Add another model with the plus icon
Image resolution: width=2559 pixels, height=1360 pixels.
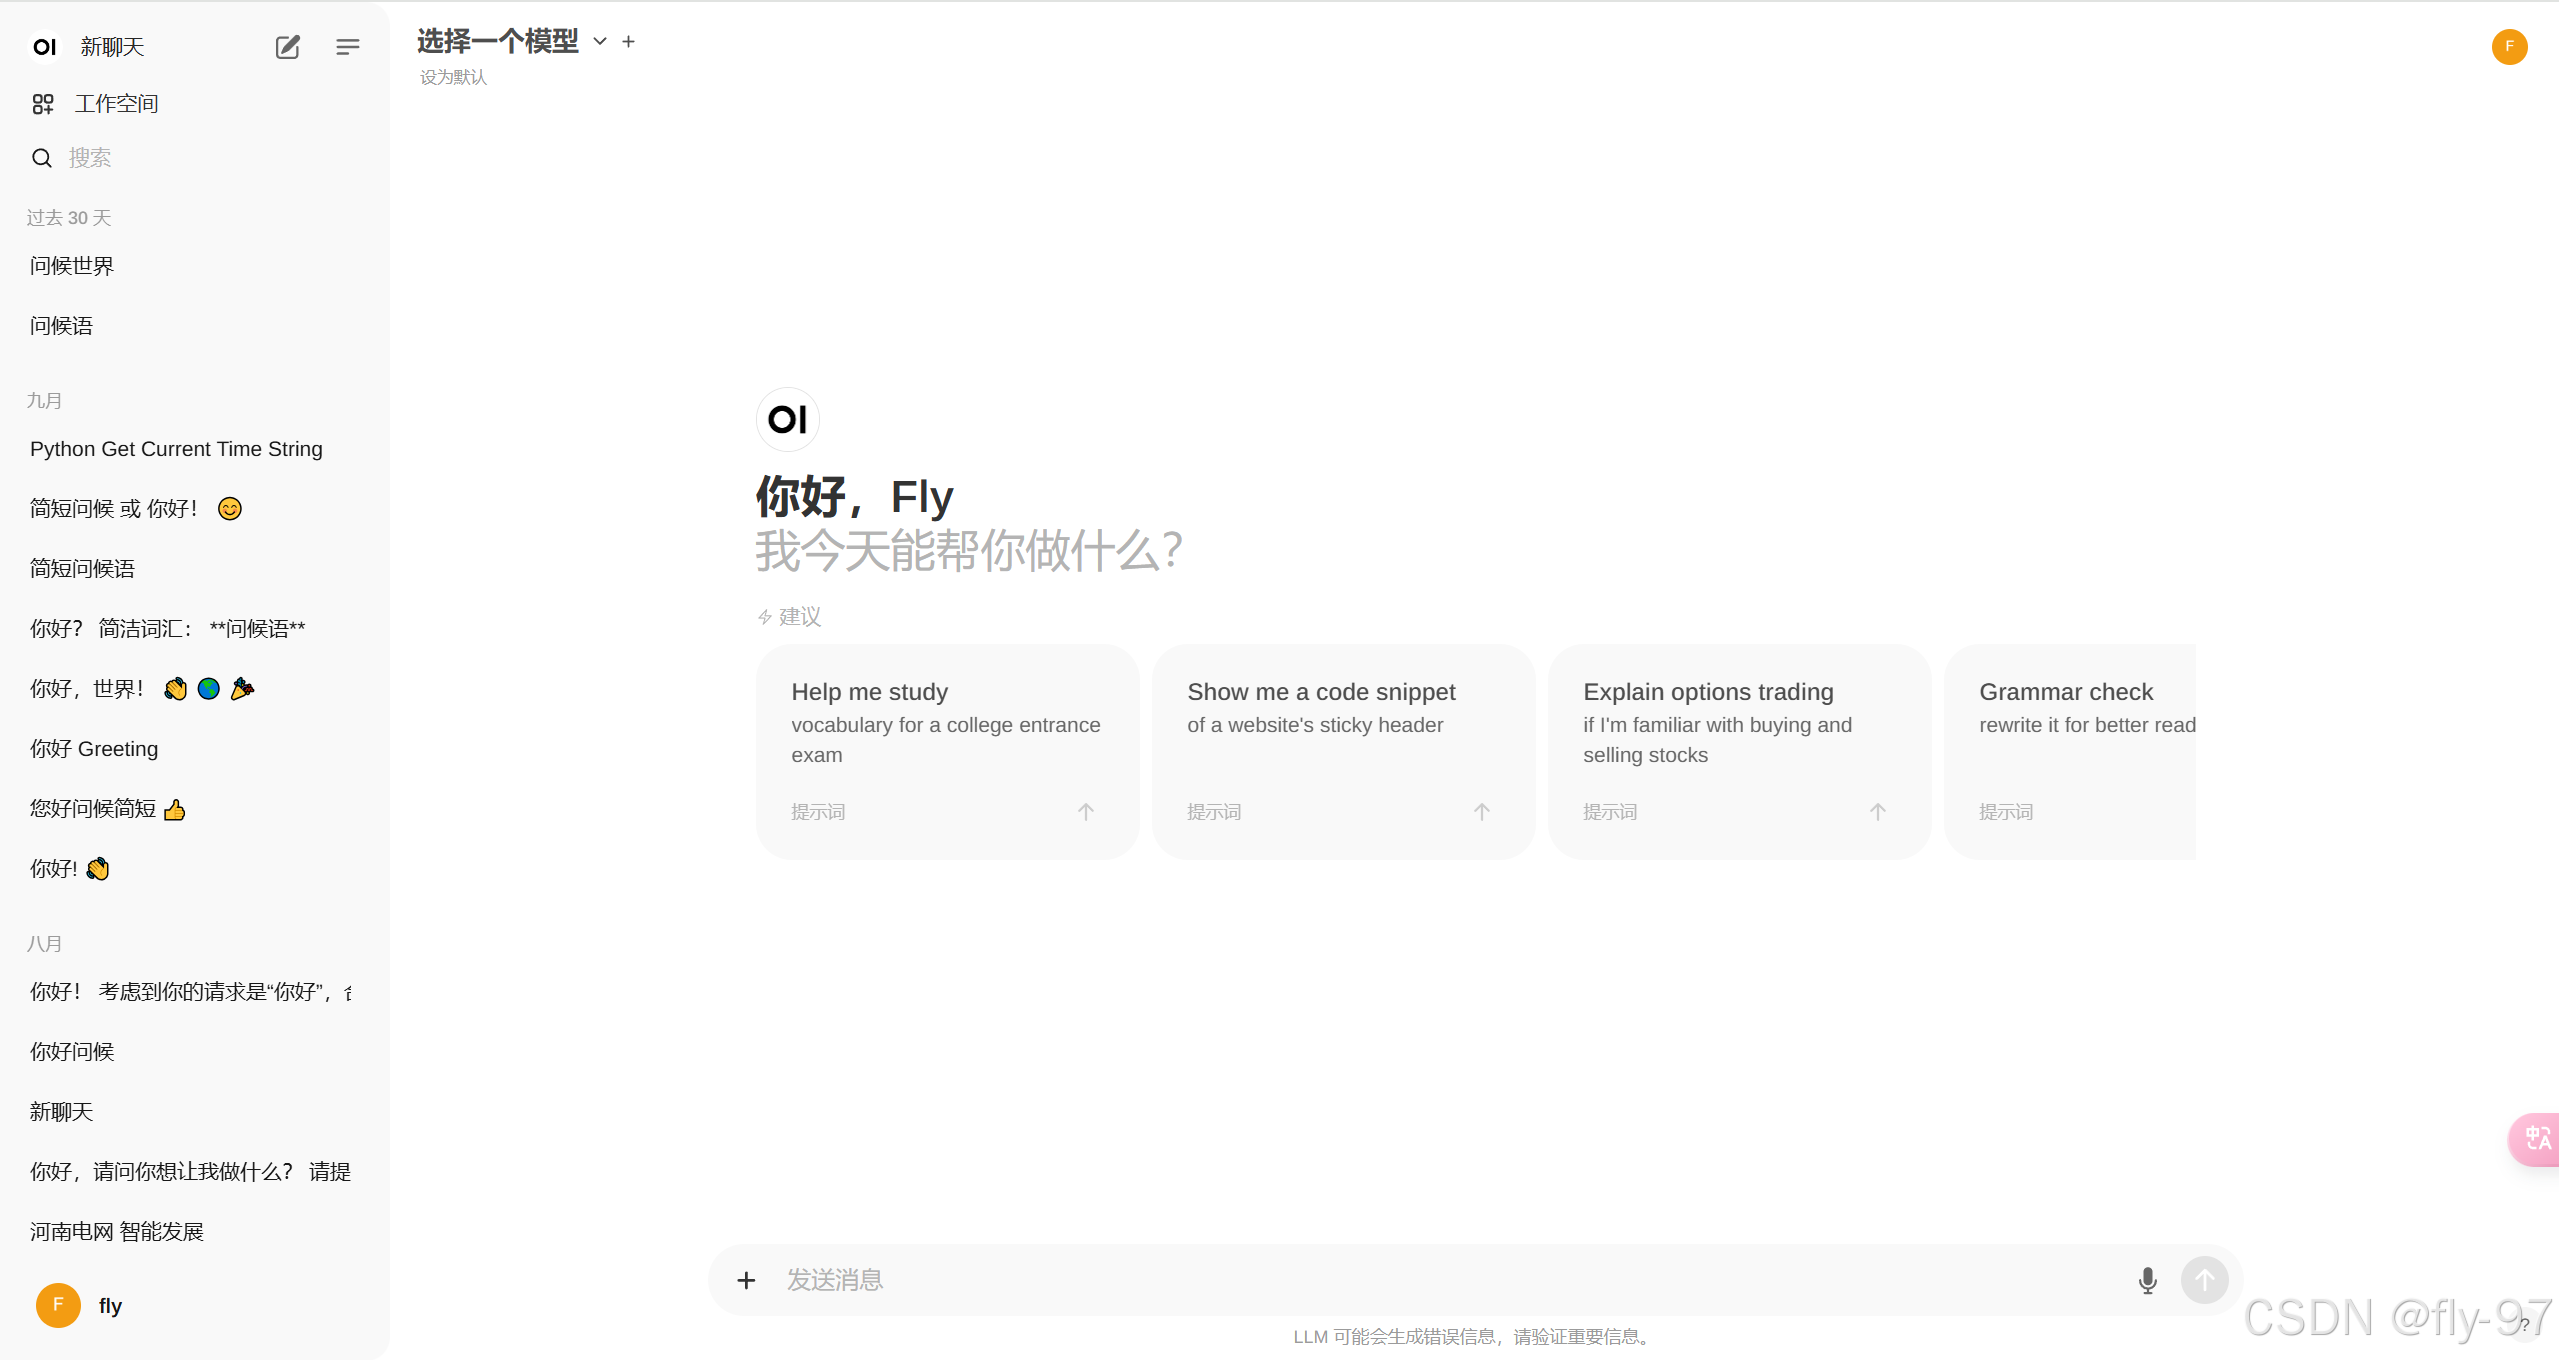pyautogui.click(x=628, y=41)
